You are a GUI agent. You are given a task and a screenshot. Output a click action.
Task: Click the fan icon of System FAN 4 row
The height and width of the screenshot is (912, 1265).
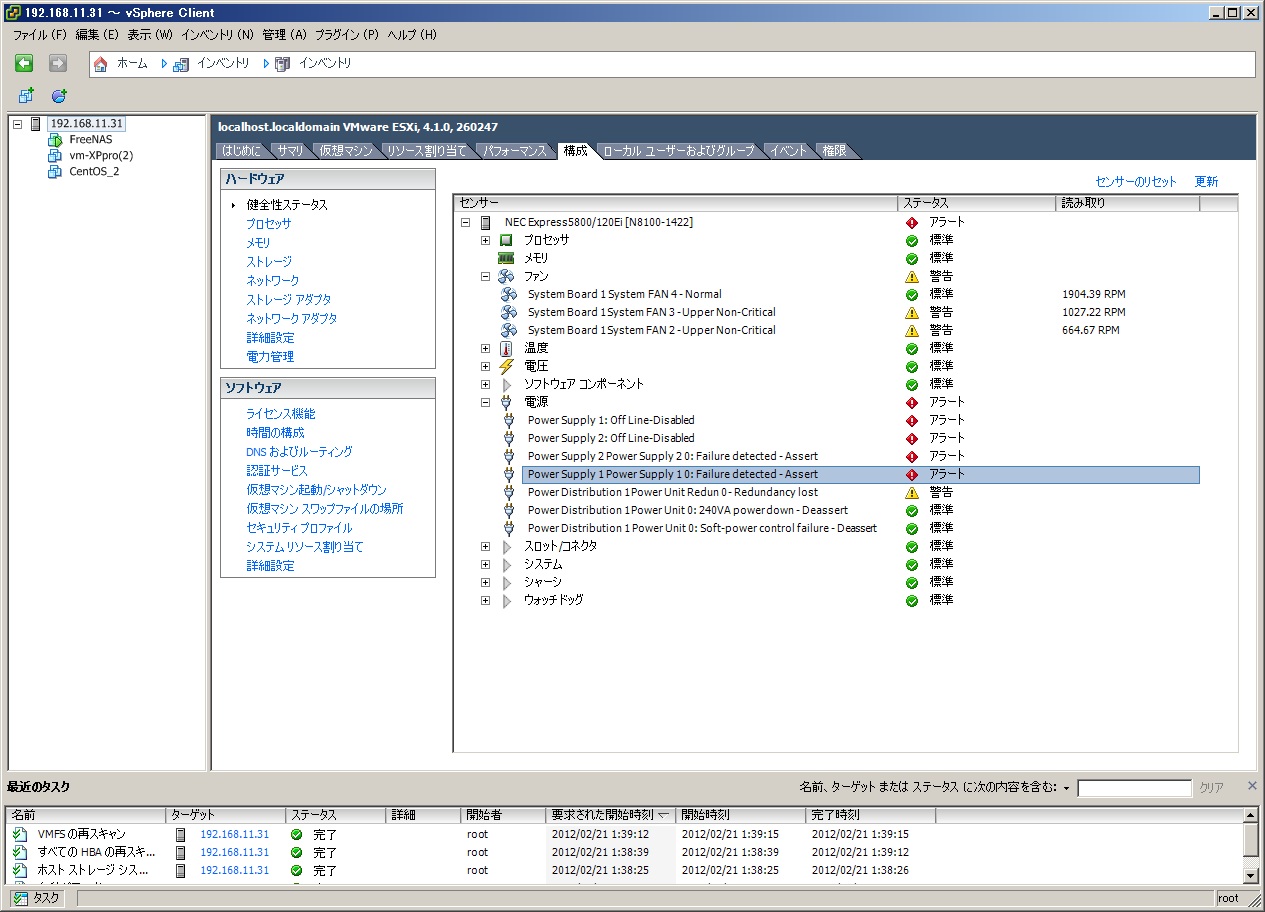click(x=509, y=294)
